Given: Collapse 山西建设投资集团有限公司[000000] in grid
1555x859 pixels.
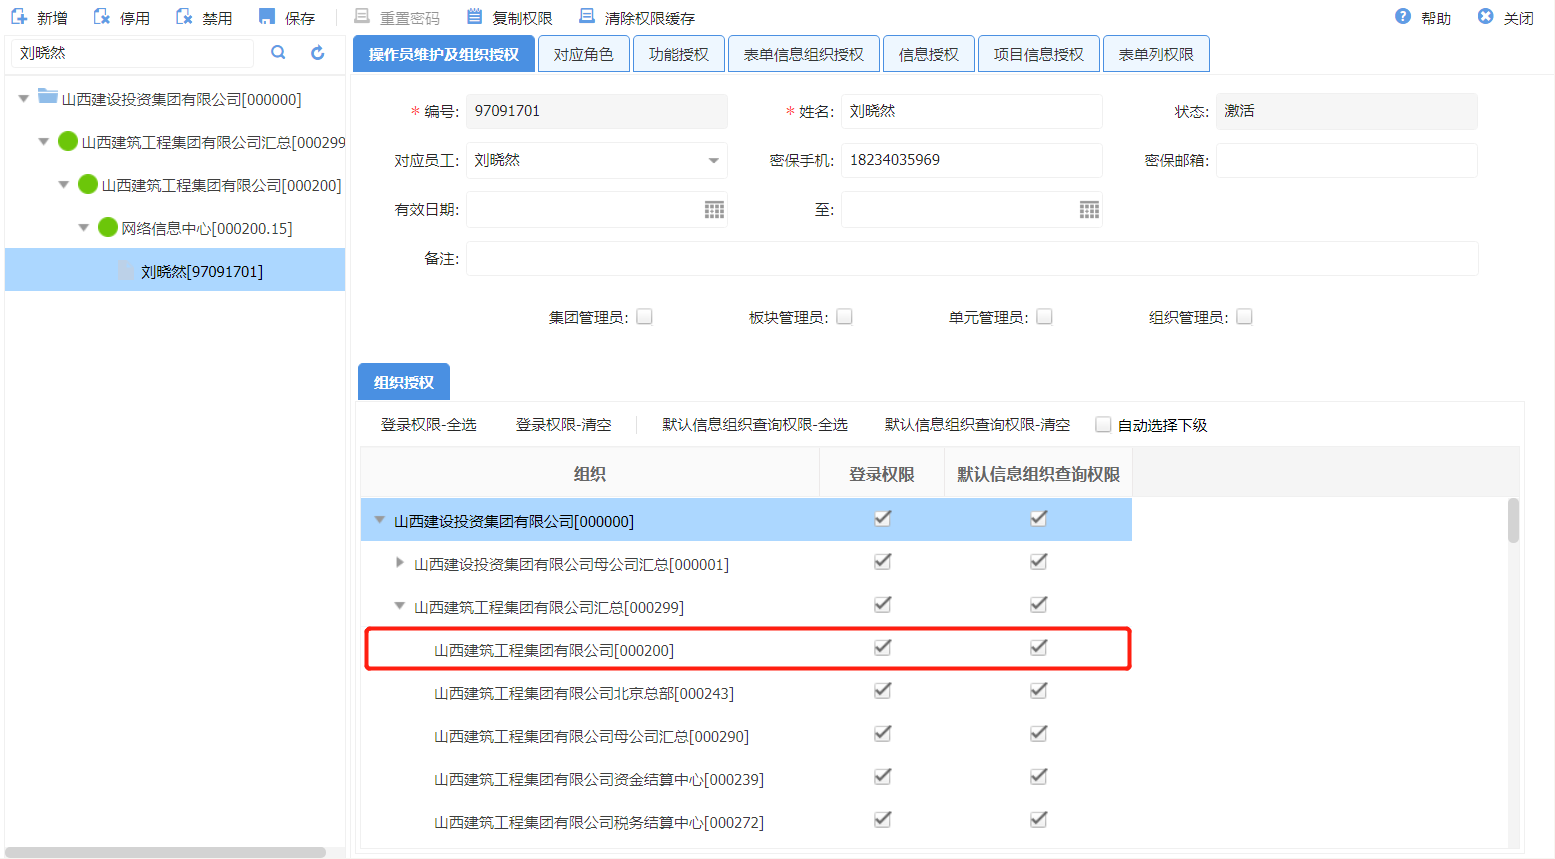Looking at the screenshot, I should tap(380, 520).
